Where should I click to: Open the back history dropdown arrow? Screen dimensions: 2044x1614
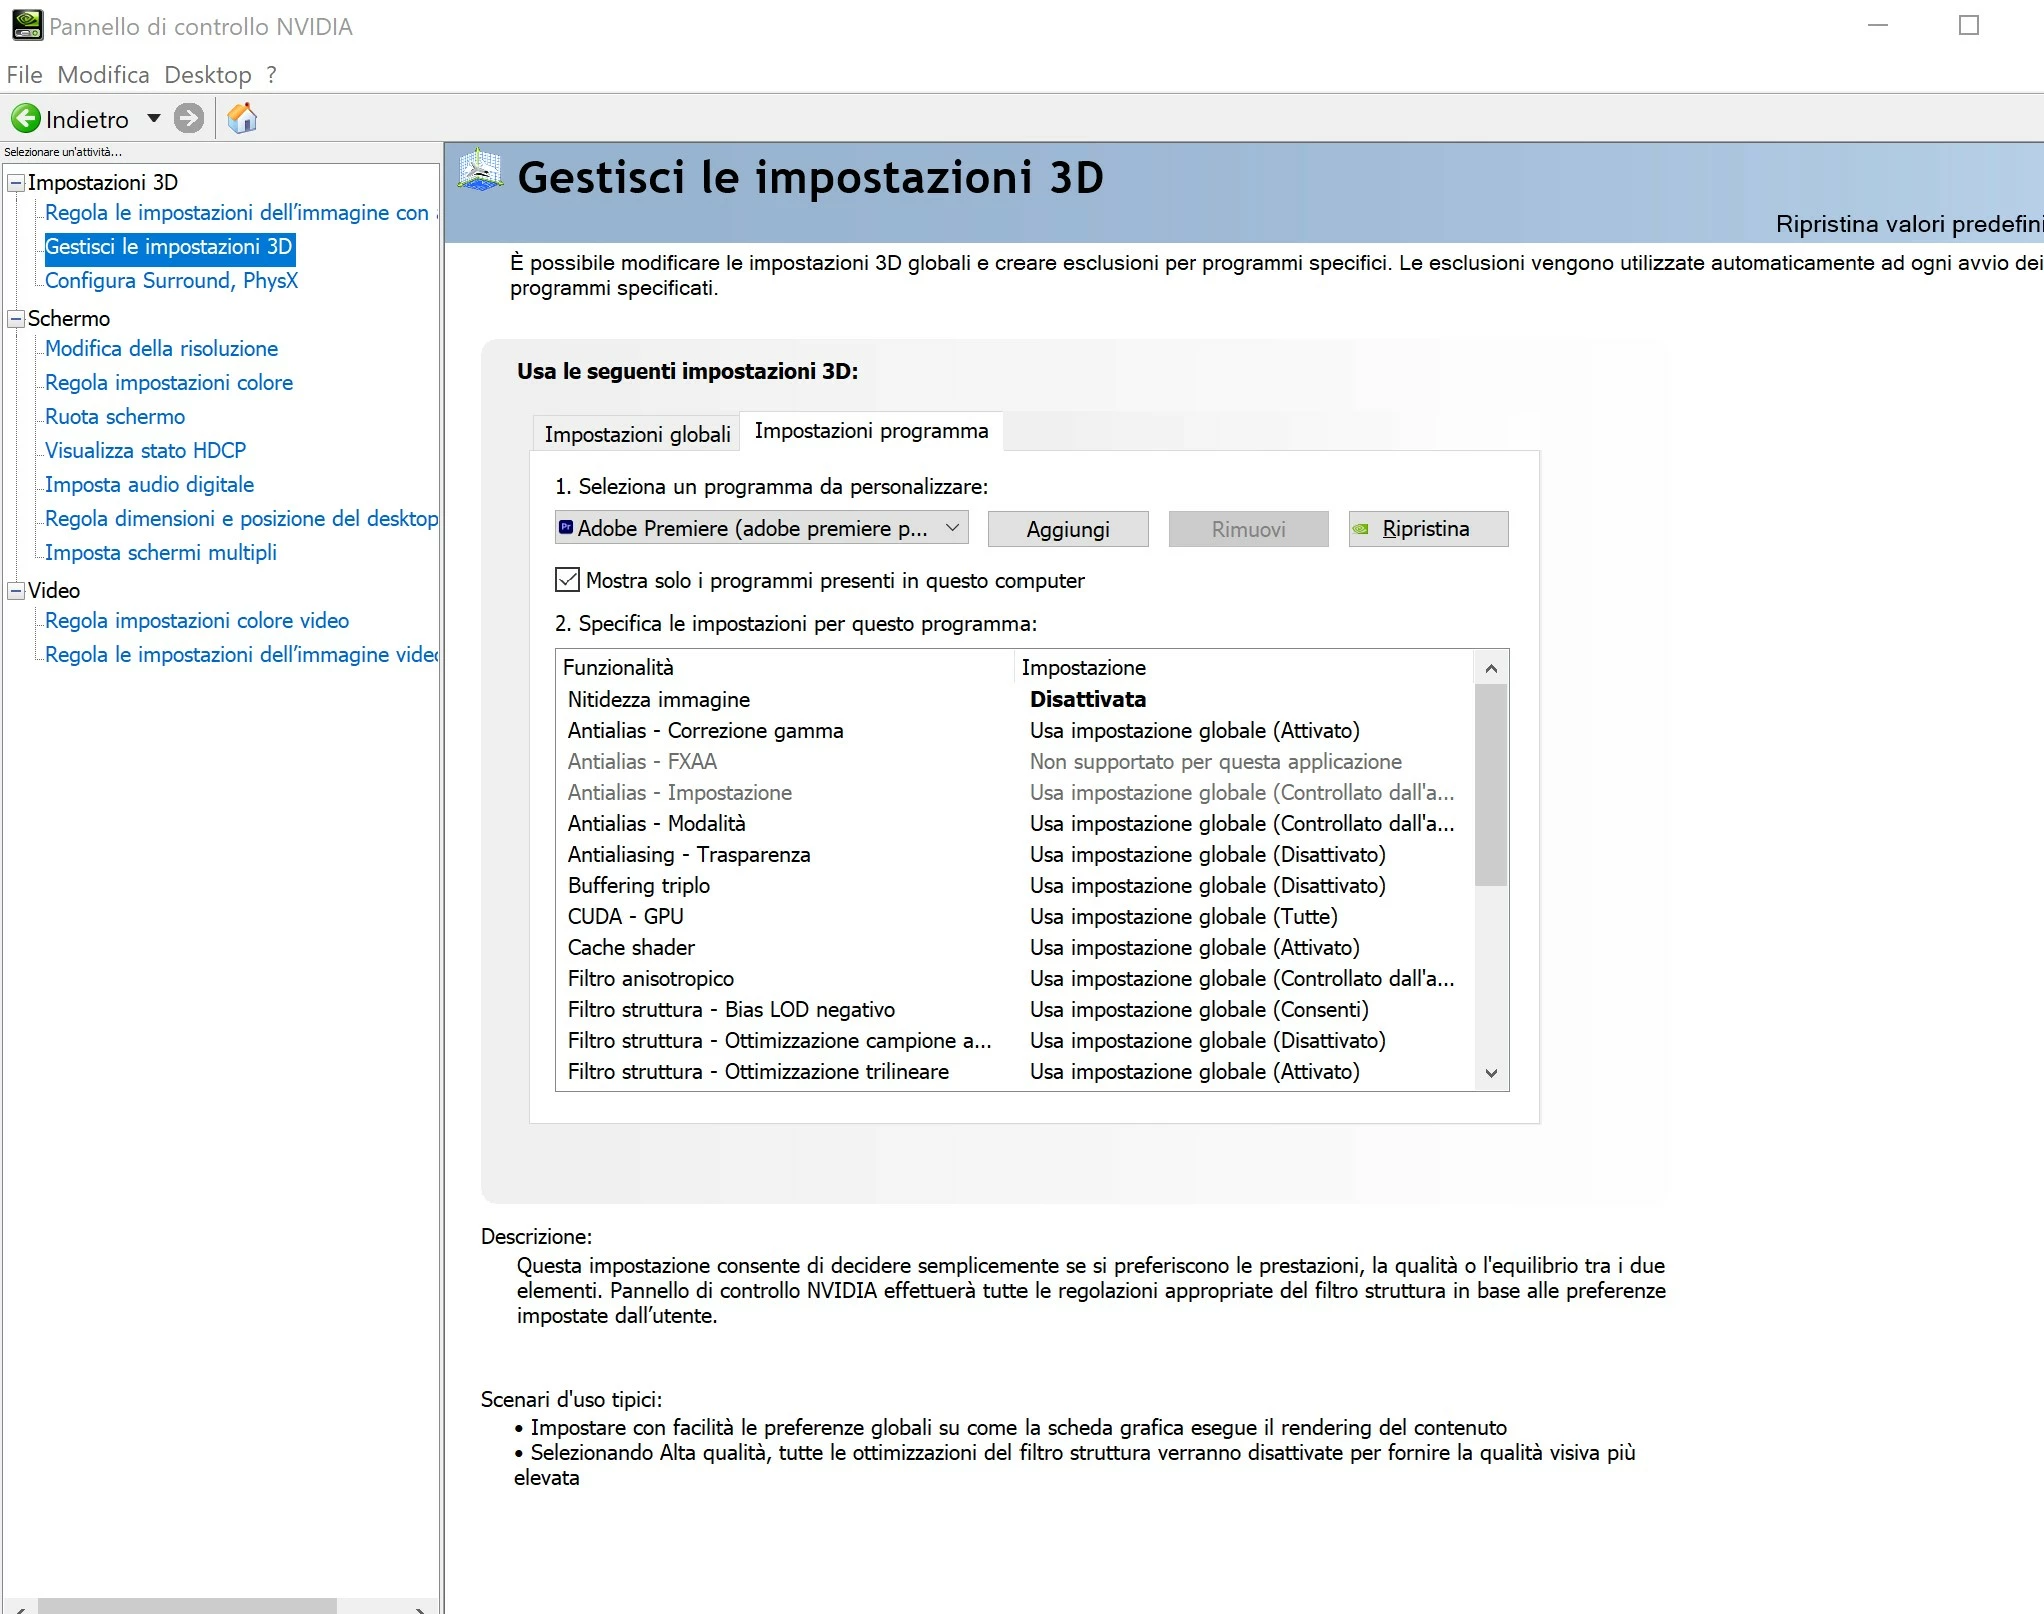coord(154,119)
